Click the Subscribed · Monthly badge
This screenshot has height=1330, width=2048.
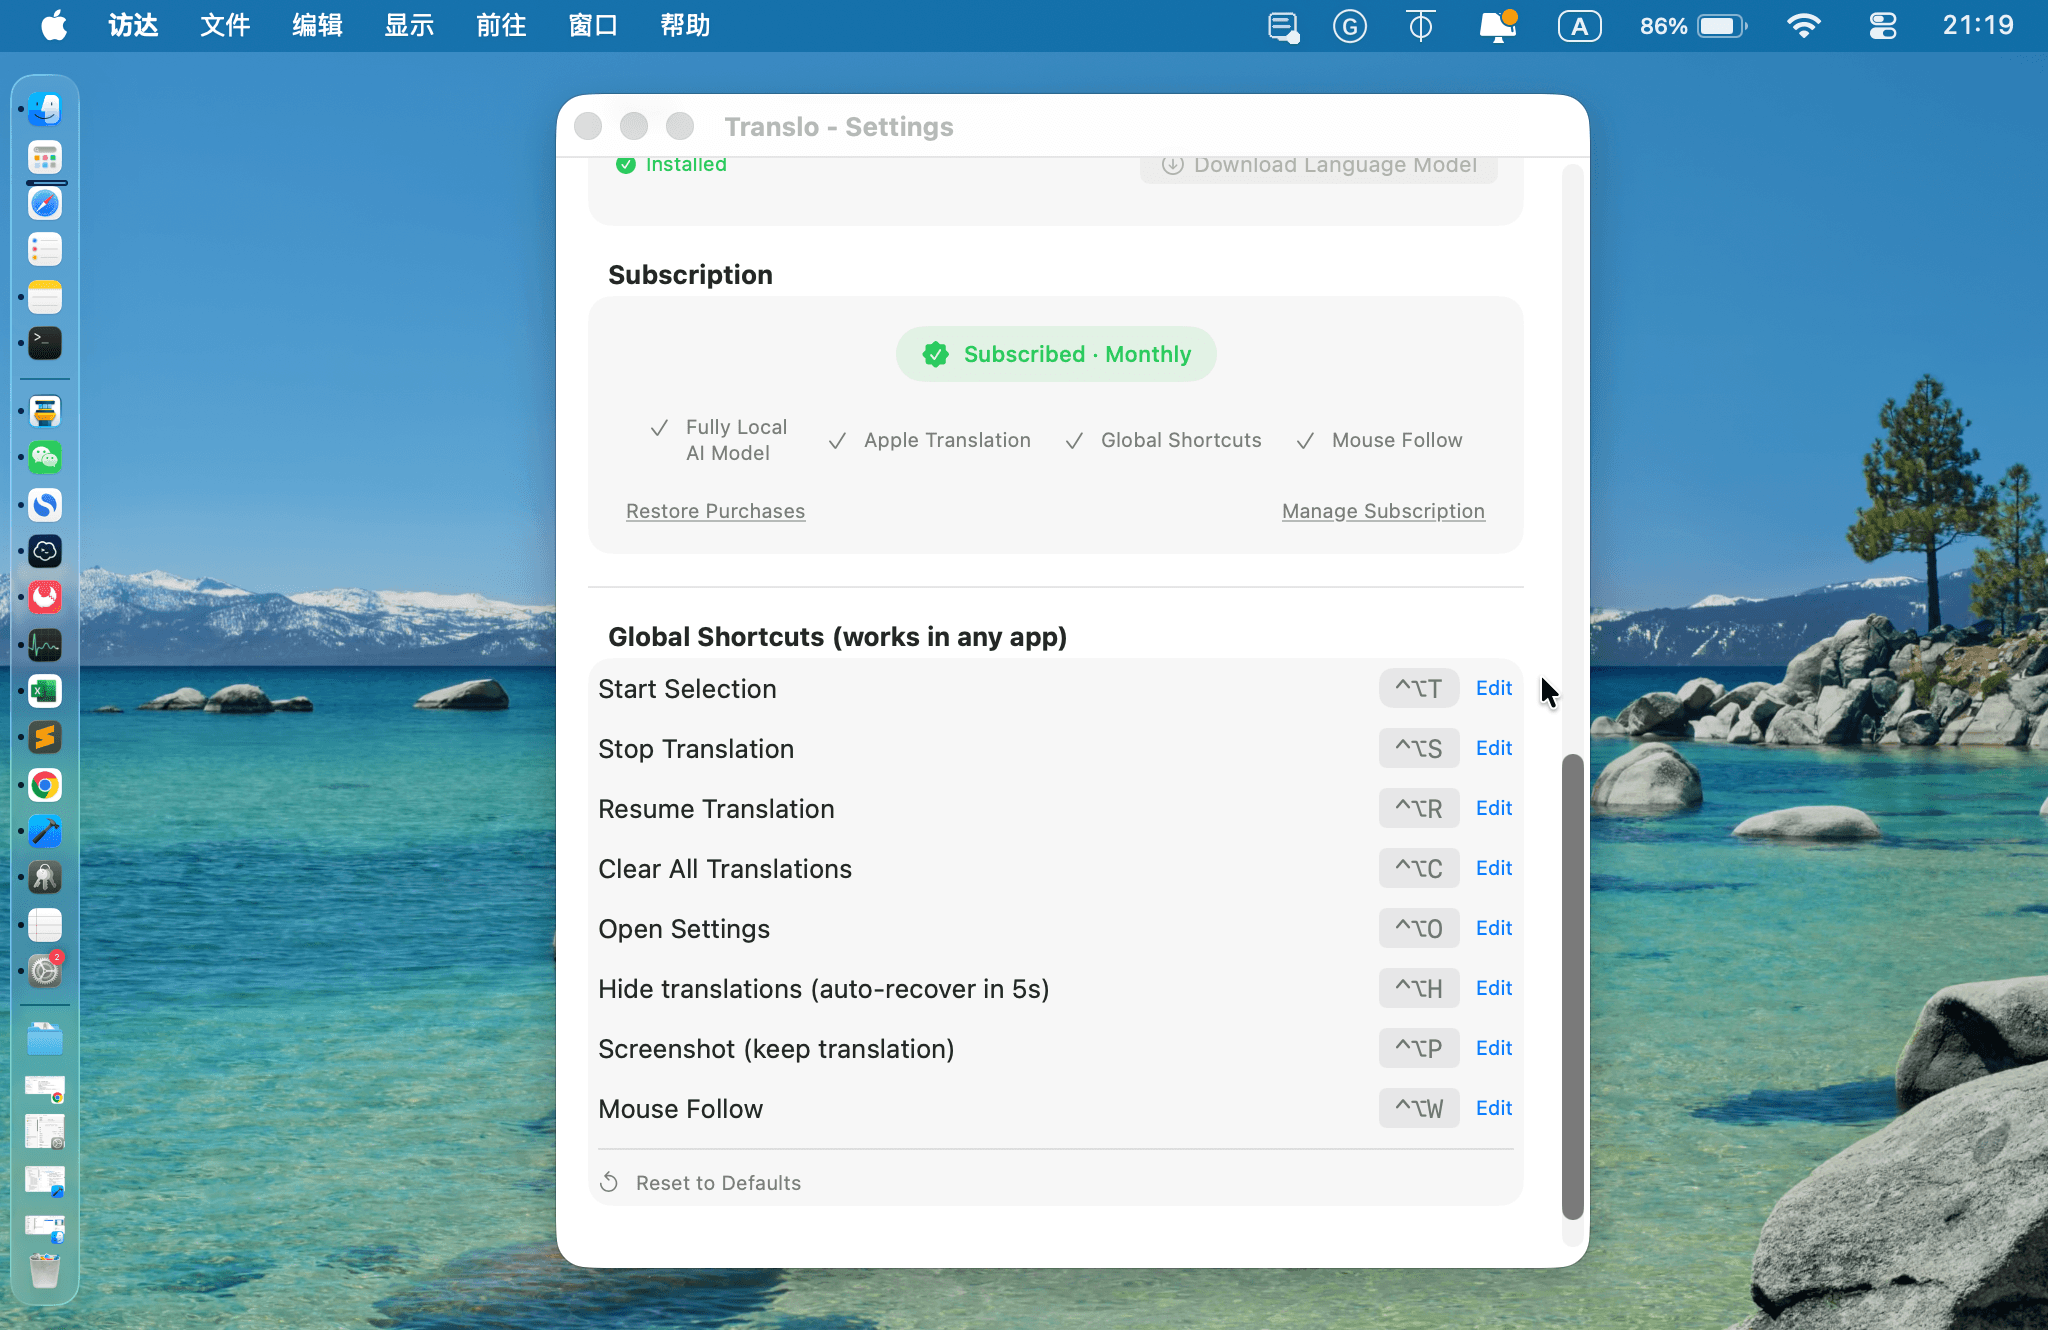(x=1056, y=354)
